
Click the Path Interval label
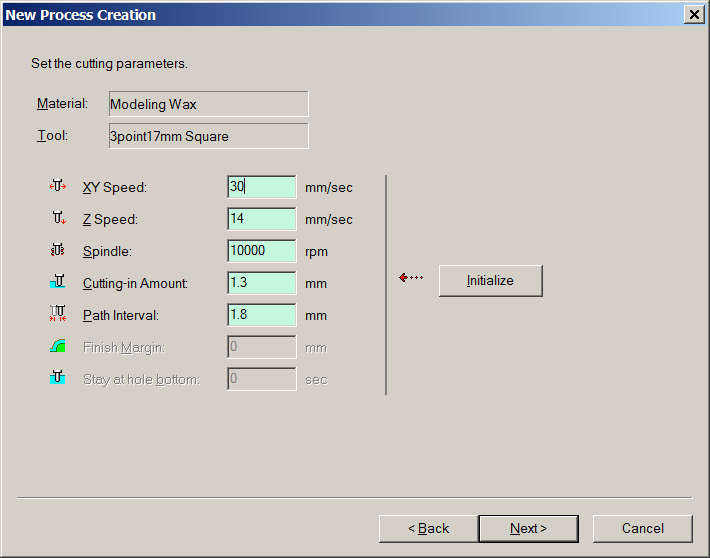coord(121,315)
